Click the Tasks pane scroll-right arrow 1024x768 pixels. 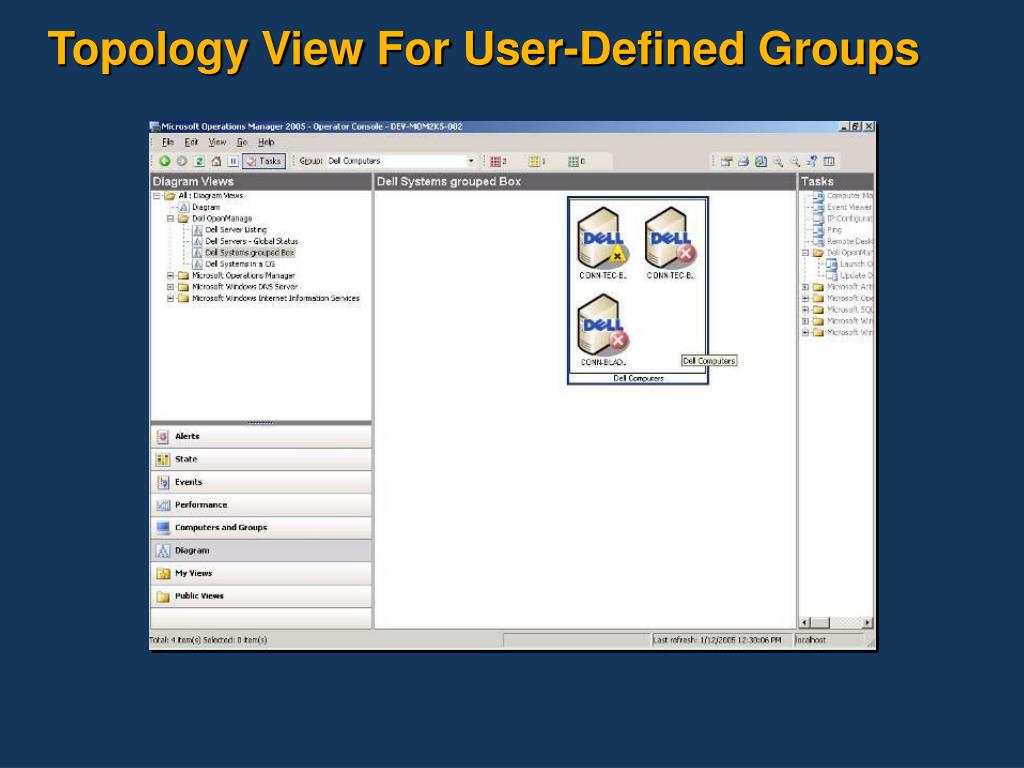pyautogui.click(x=867, y=623)
